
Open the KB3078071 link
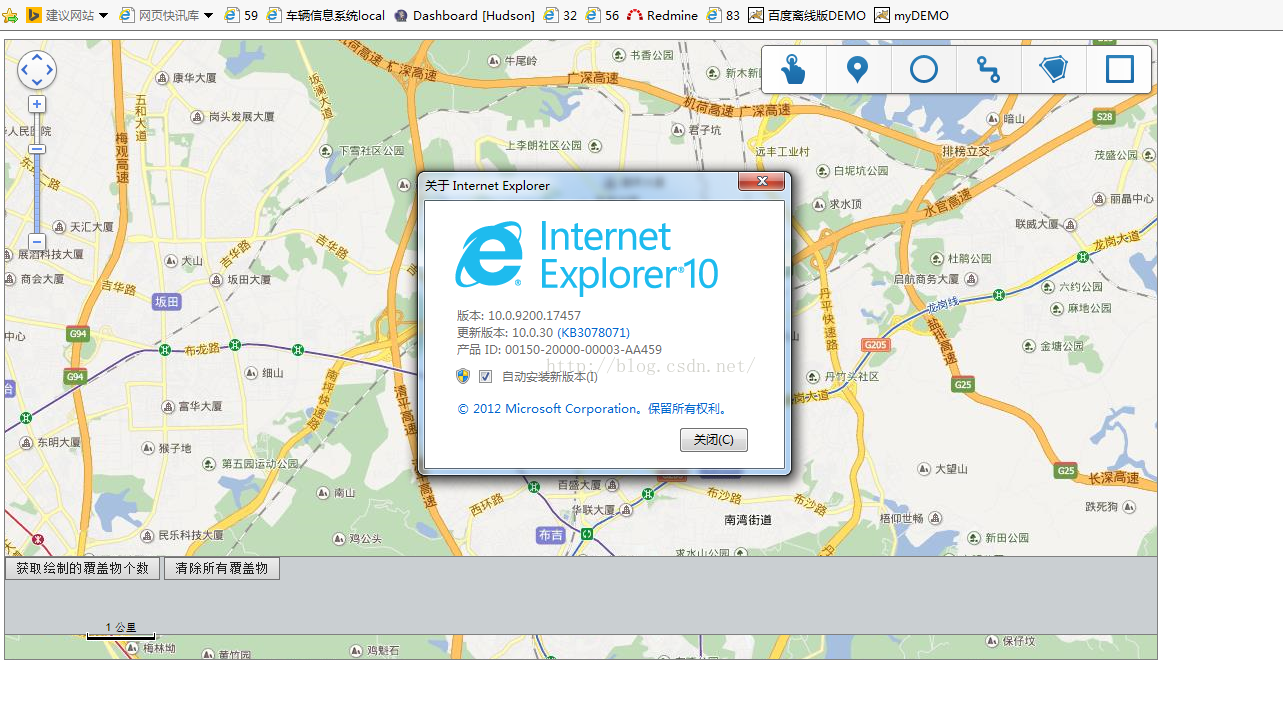[x=593, y=332]
